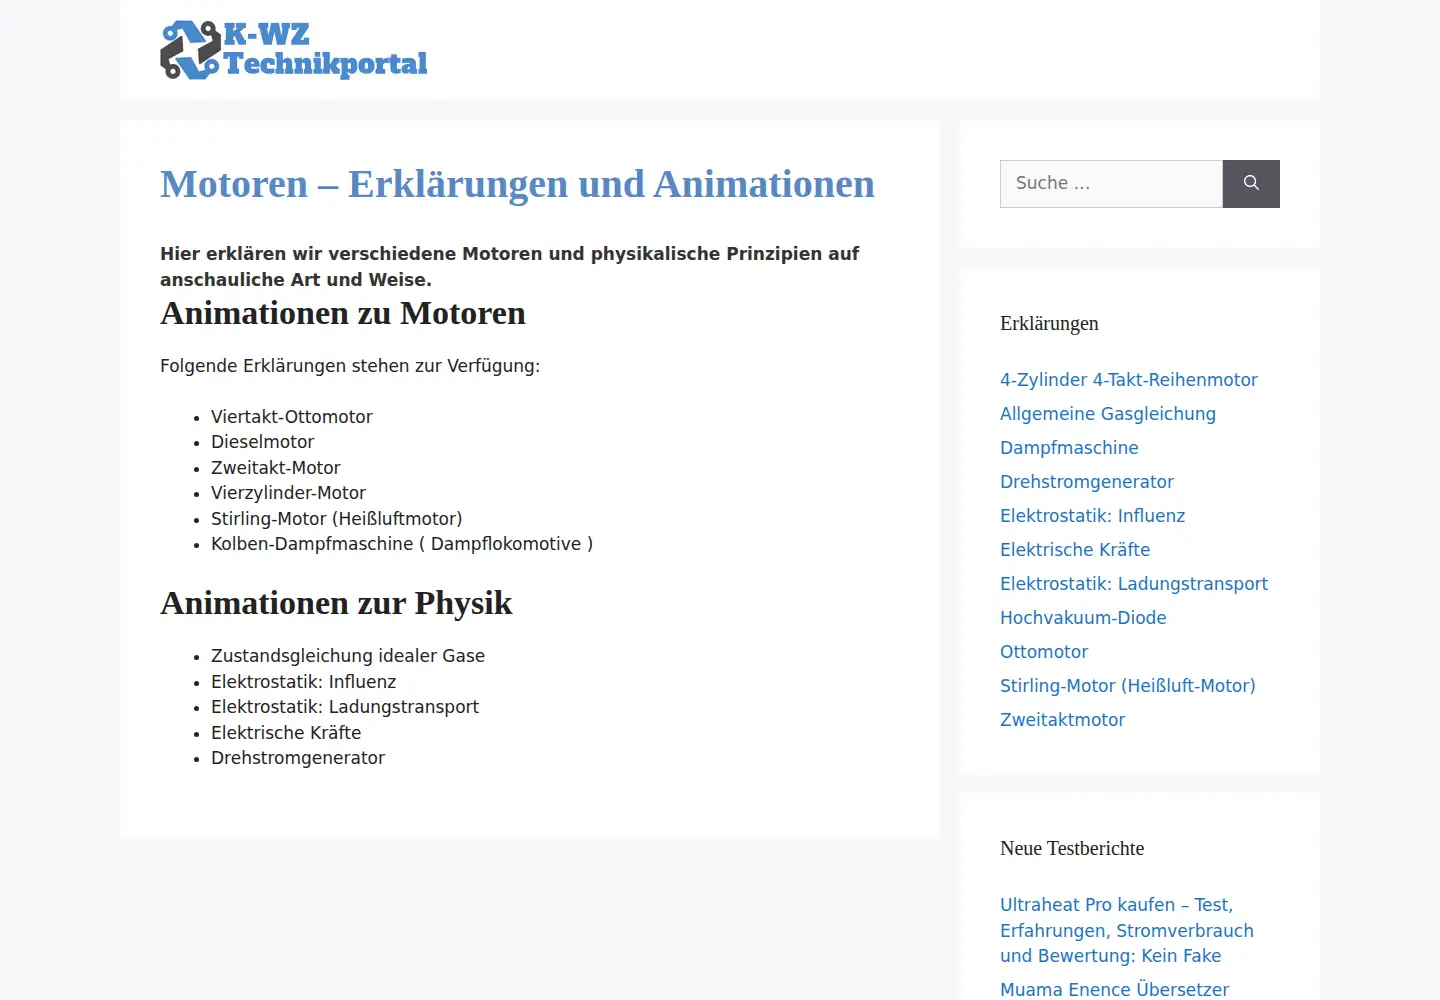This screenshot has height=1000, width=1440.
Task: Open the 4-Zylinder 4-Takt-Reihenmotor link
Action: point(1129,380)
